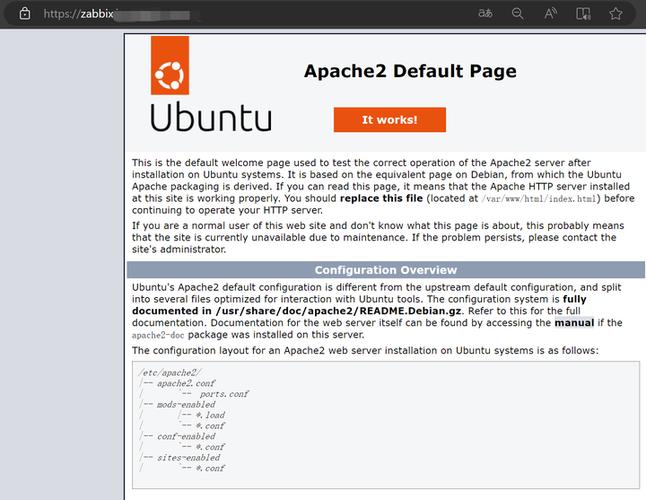Click the site lock security icon
This screenshot has width=646, height=500.
25,14
